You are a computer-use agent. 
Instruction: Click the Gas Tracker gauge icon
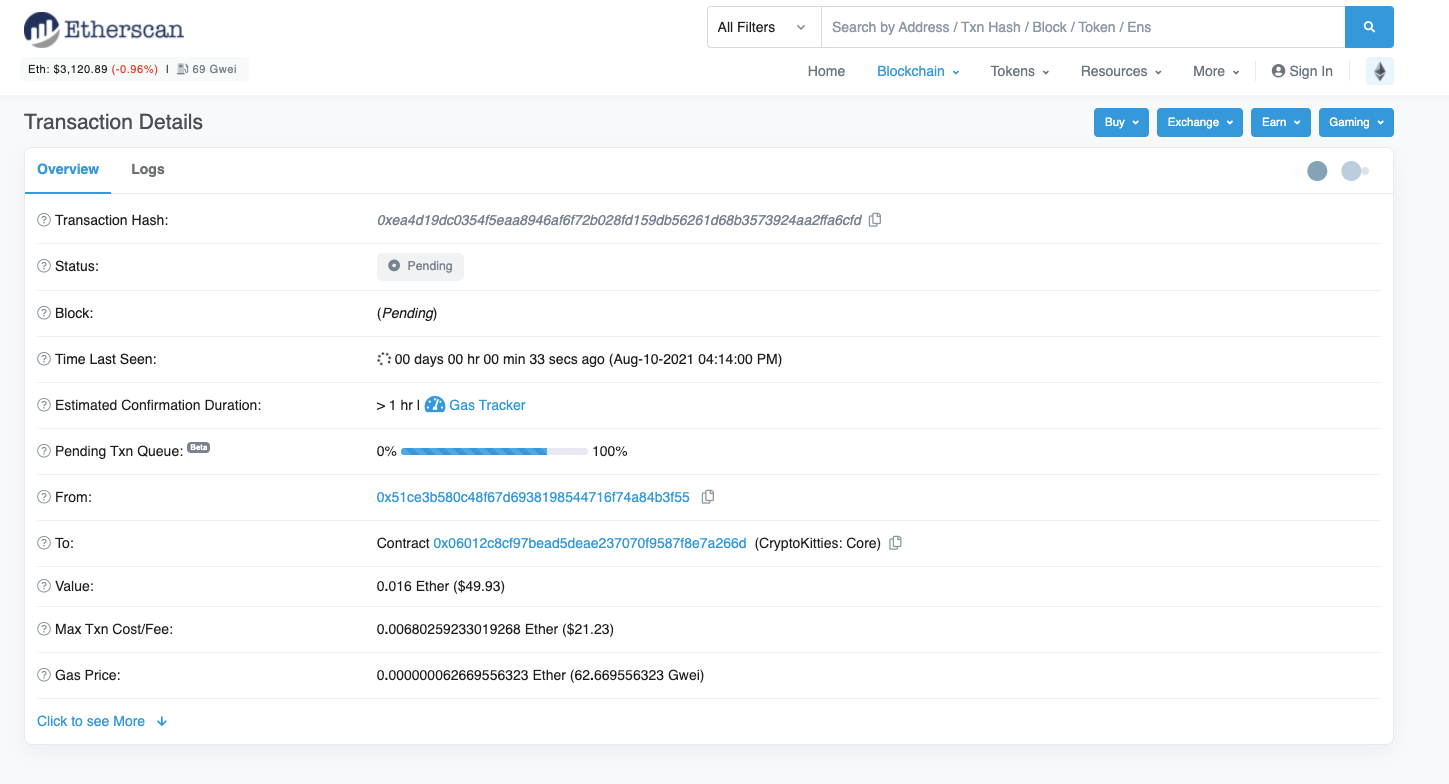pos(435,405)
